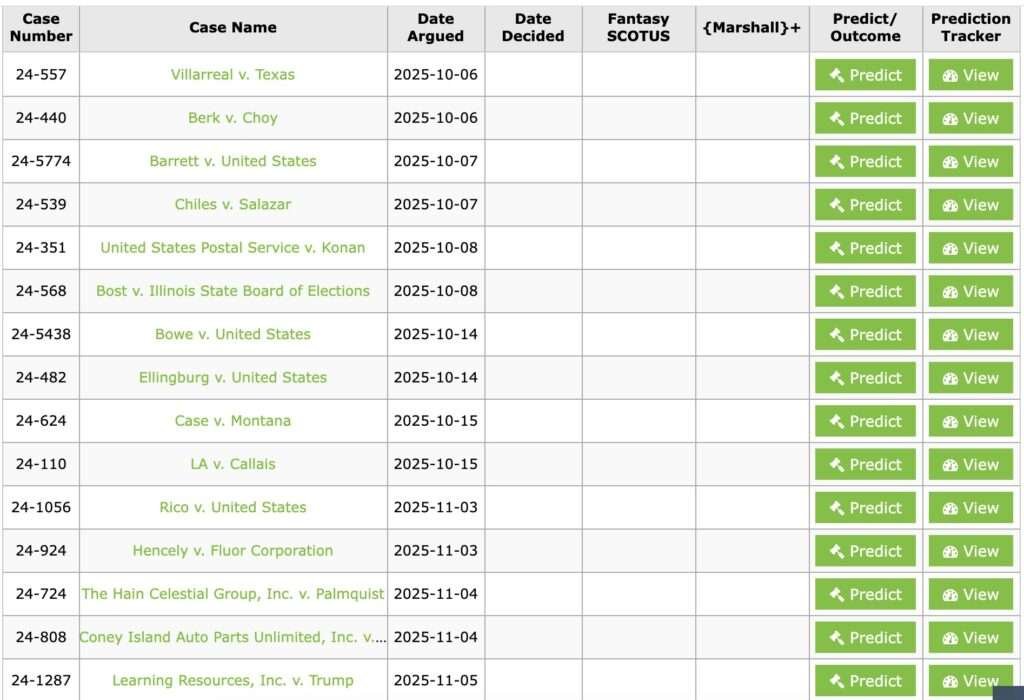Open The Hain Celestial Group v. Palmquist link
The width and height of the screenshot is (1024, 700).
tap(233, 594)
